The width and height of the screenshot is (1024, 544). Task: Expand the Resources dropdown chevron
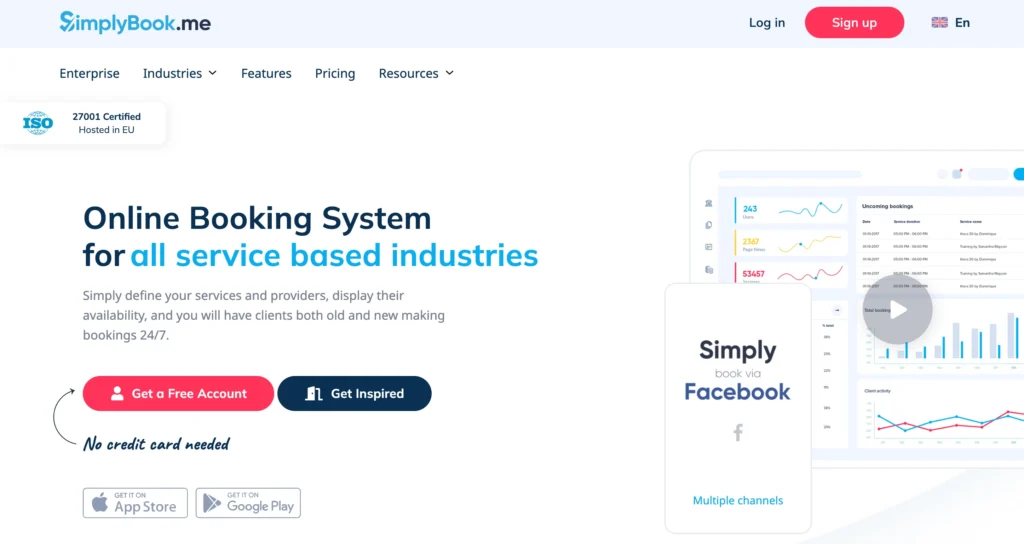[449, 73]
